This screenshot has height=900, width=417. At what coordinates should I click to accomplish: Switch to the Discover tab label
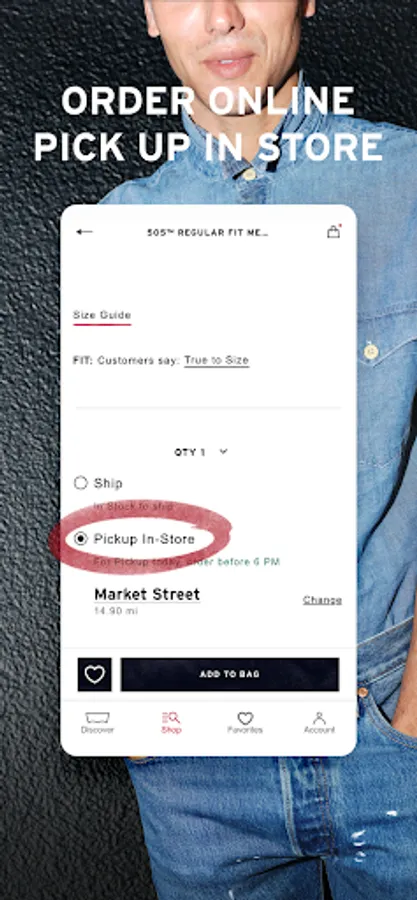[x=98, y=730]
